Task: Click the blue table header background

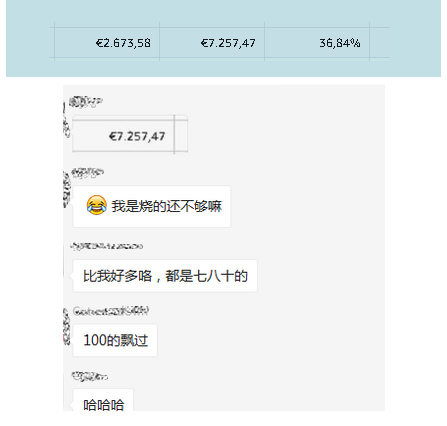Action: click(223, 12)
